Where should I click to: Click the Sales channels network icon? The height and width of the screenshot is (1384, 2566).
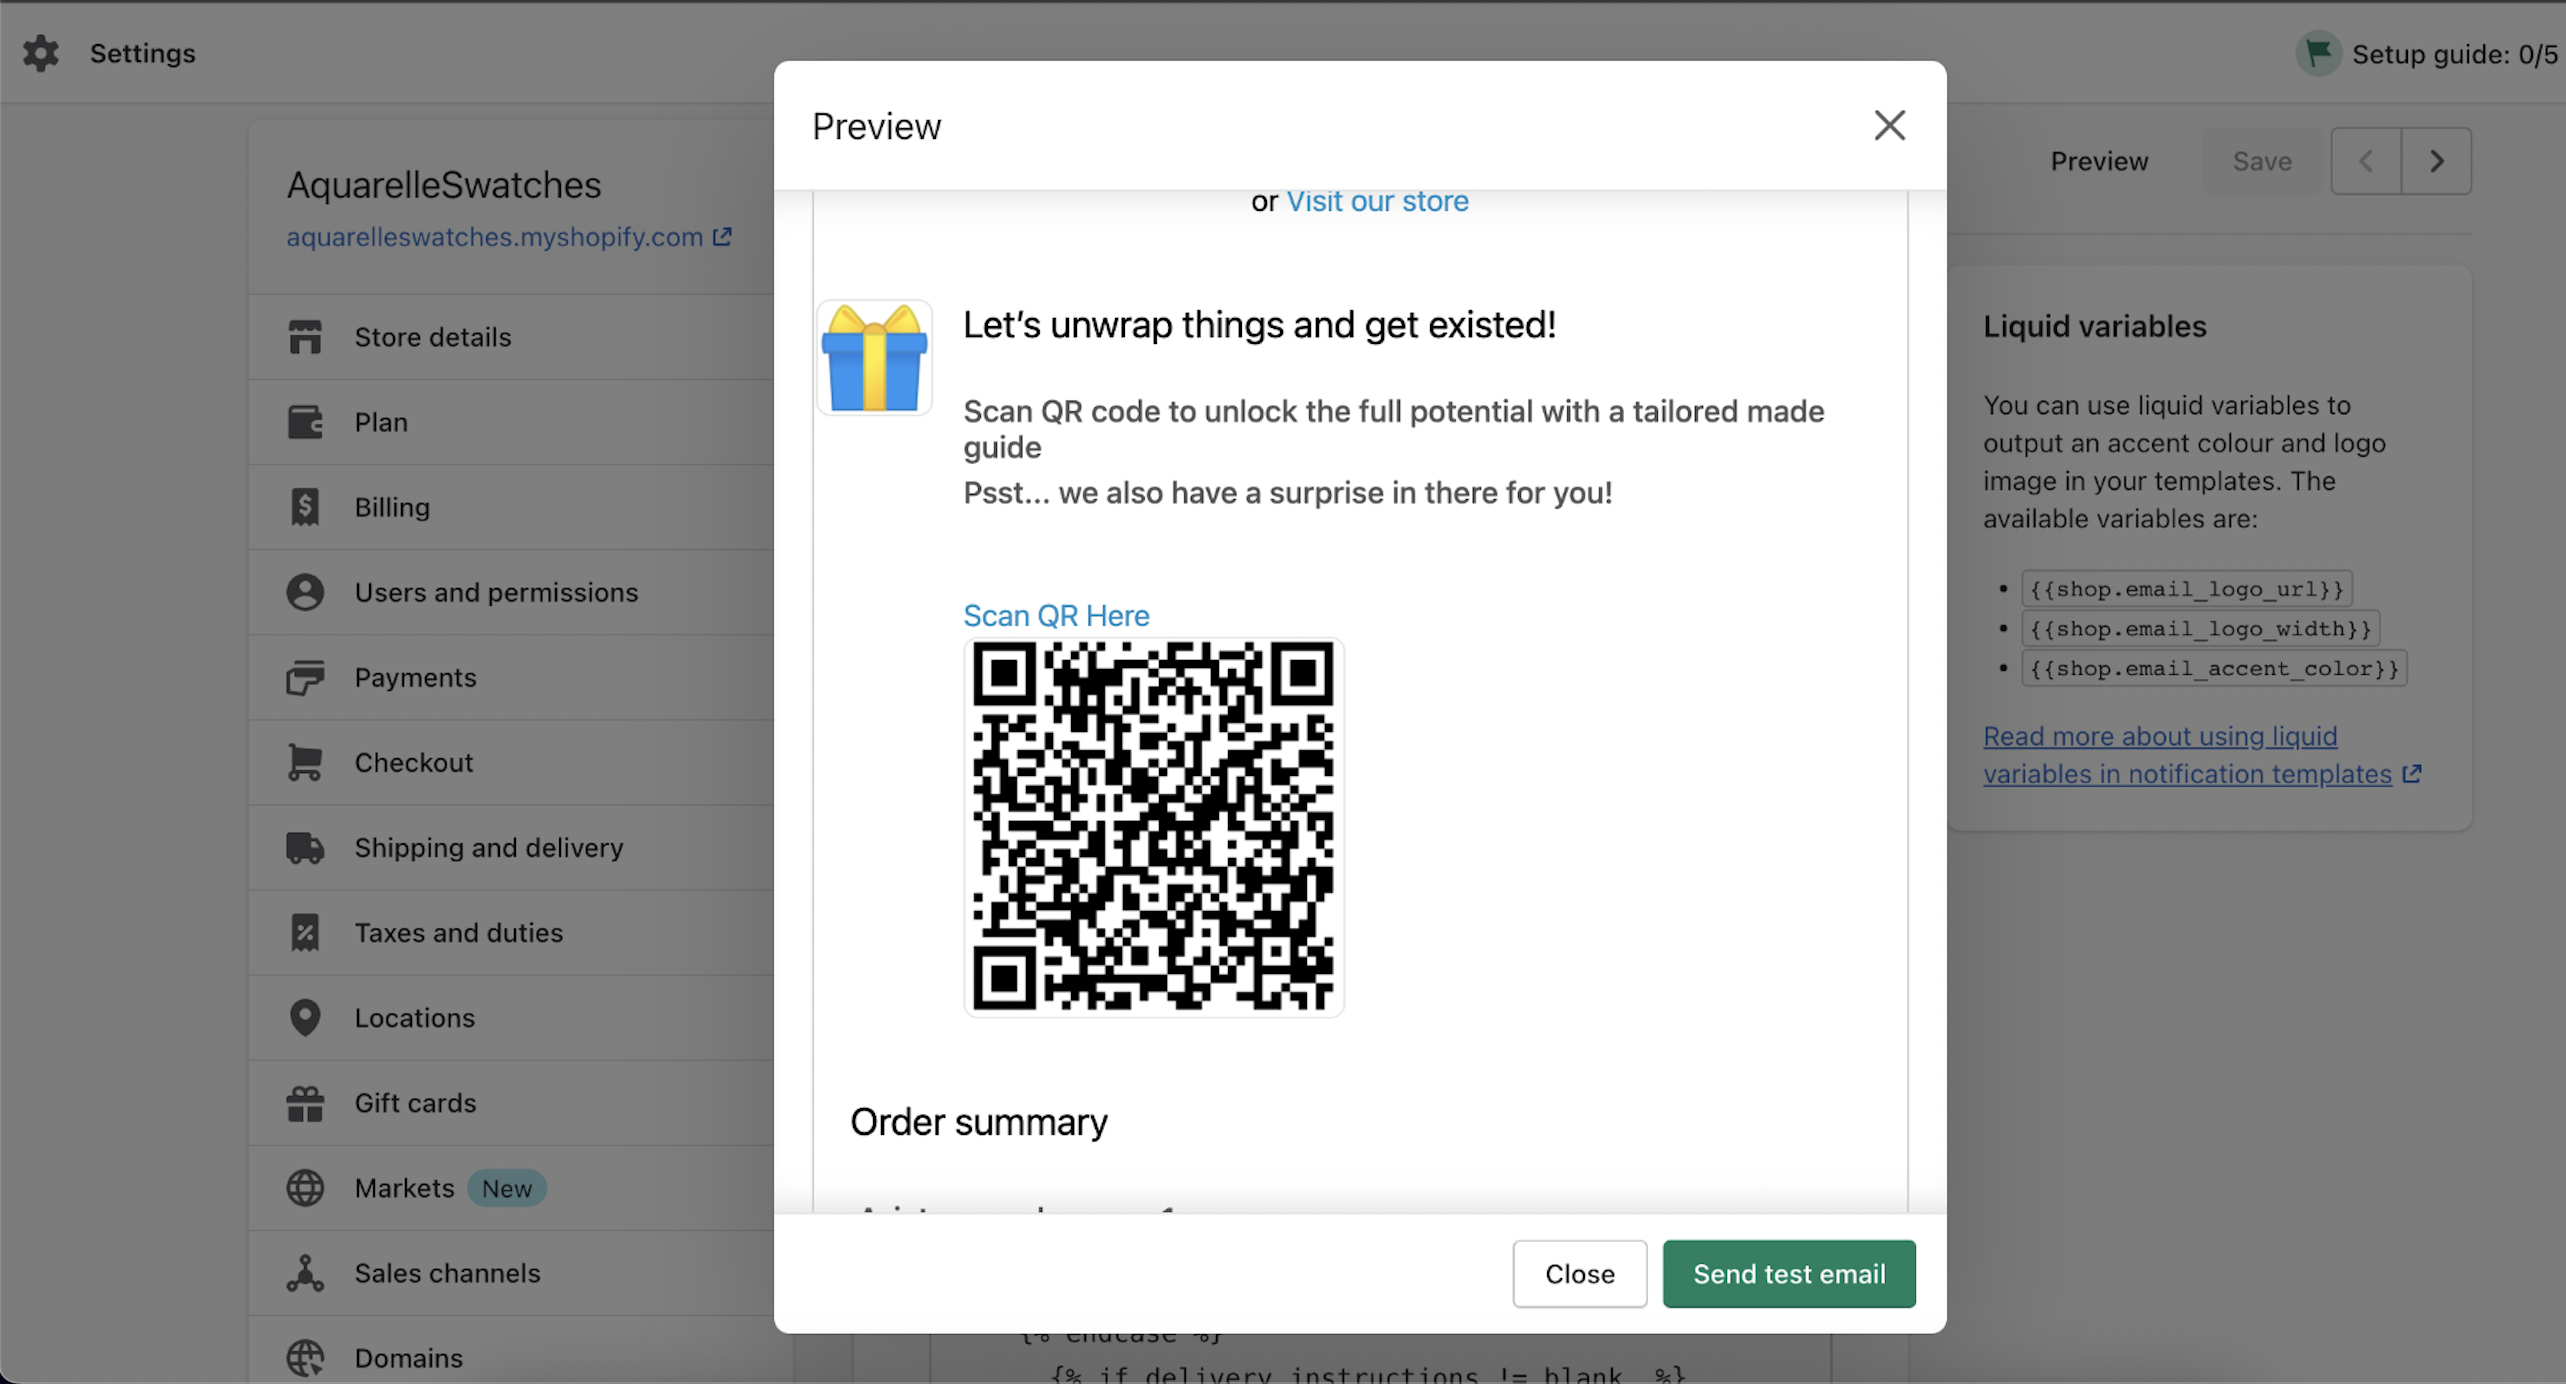305,1273
